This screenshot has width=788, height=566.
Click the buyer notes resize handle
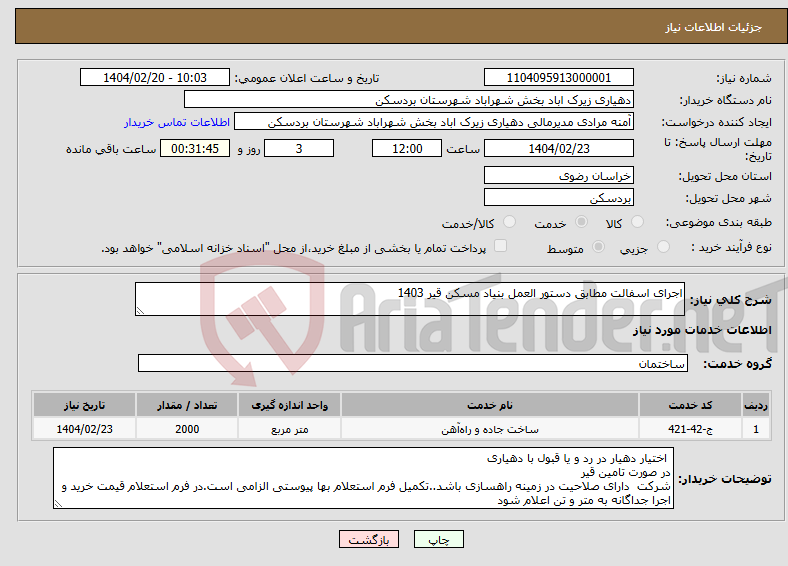pos(58,504)
